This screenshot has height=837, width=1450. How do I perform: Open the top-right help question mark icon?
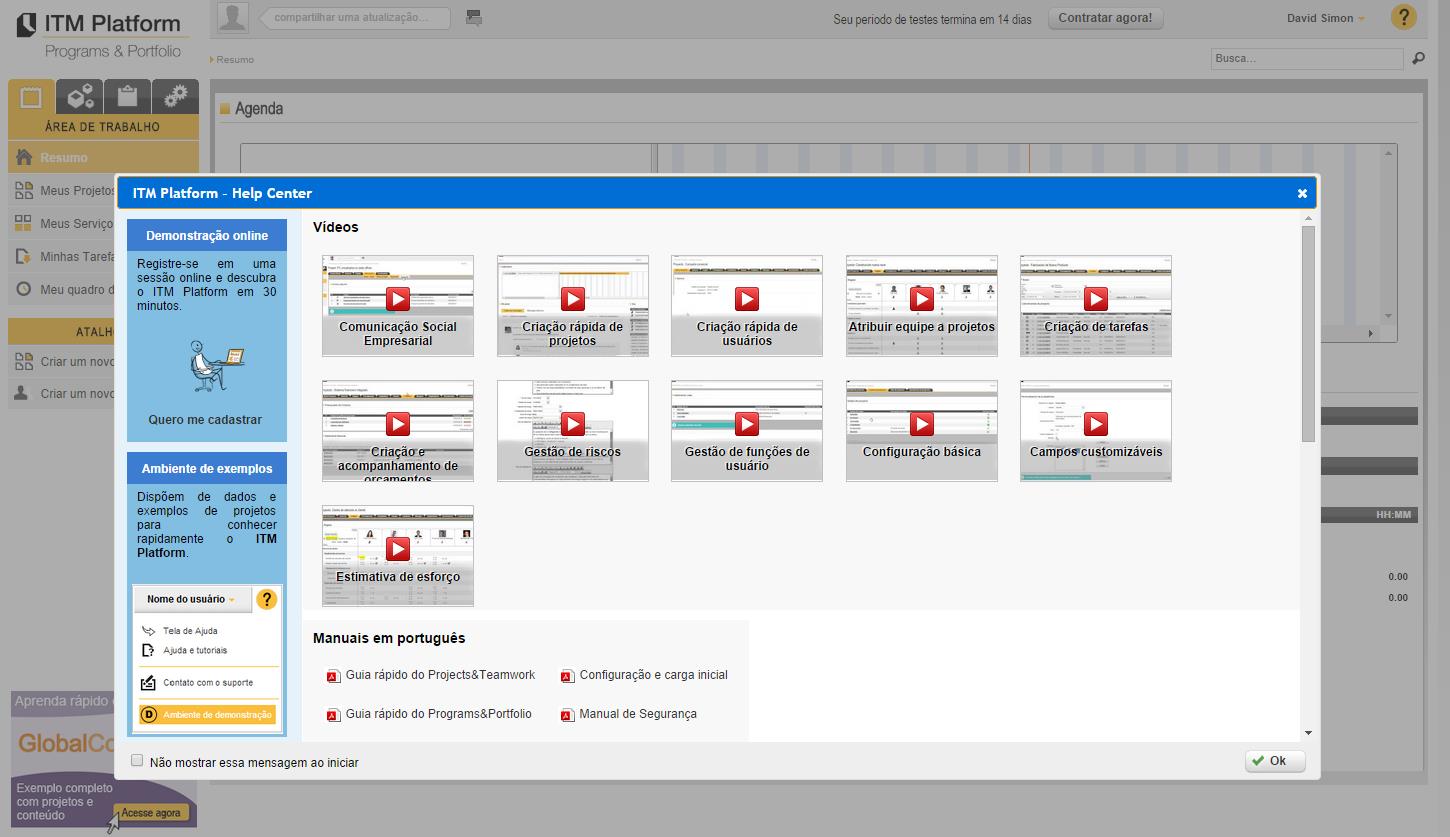(x=1403, y=17)
